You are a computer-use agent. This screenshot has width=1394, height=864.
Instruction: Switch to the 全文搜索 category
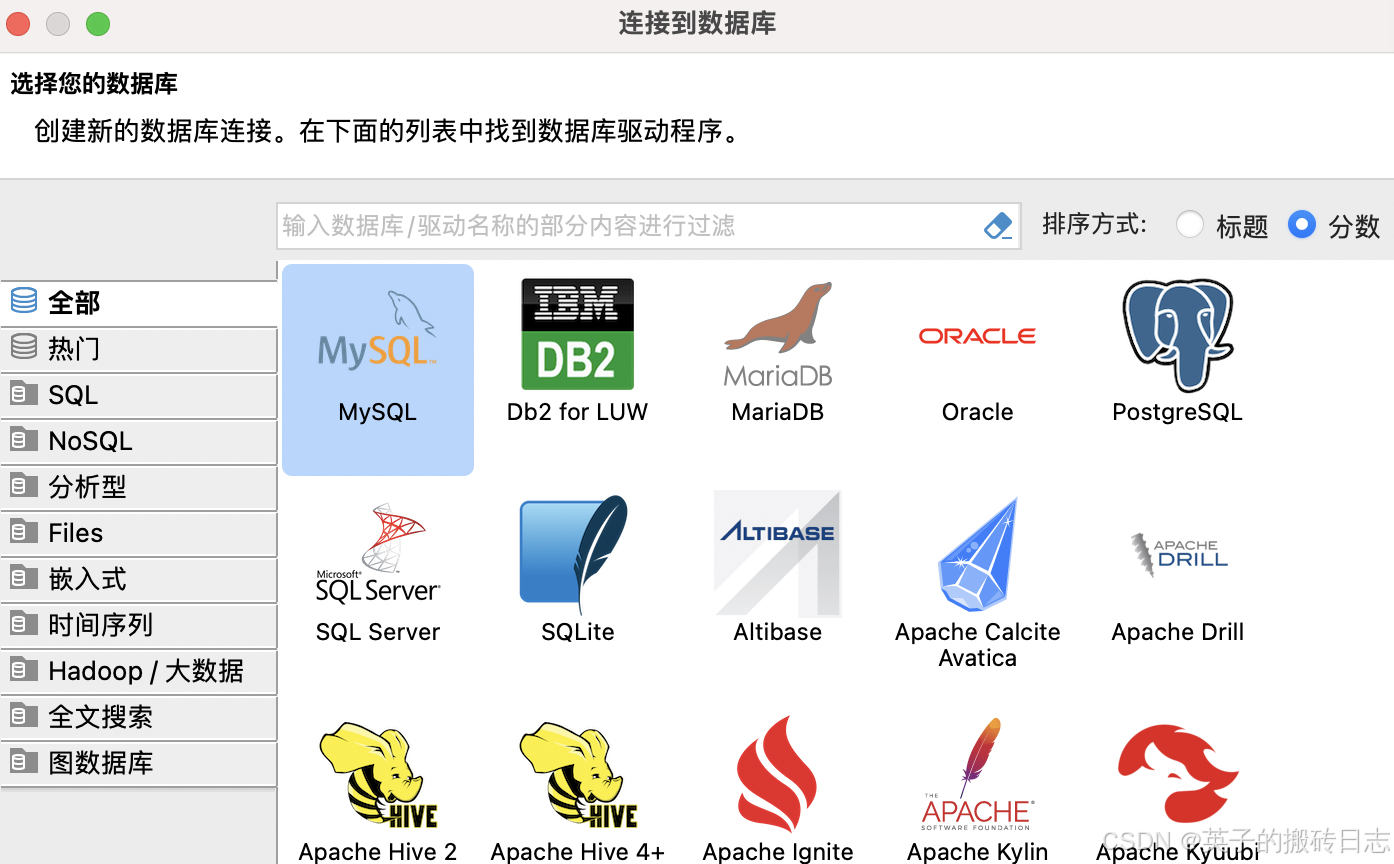click(139, 717)
